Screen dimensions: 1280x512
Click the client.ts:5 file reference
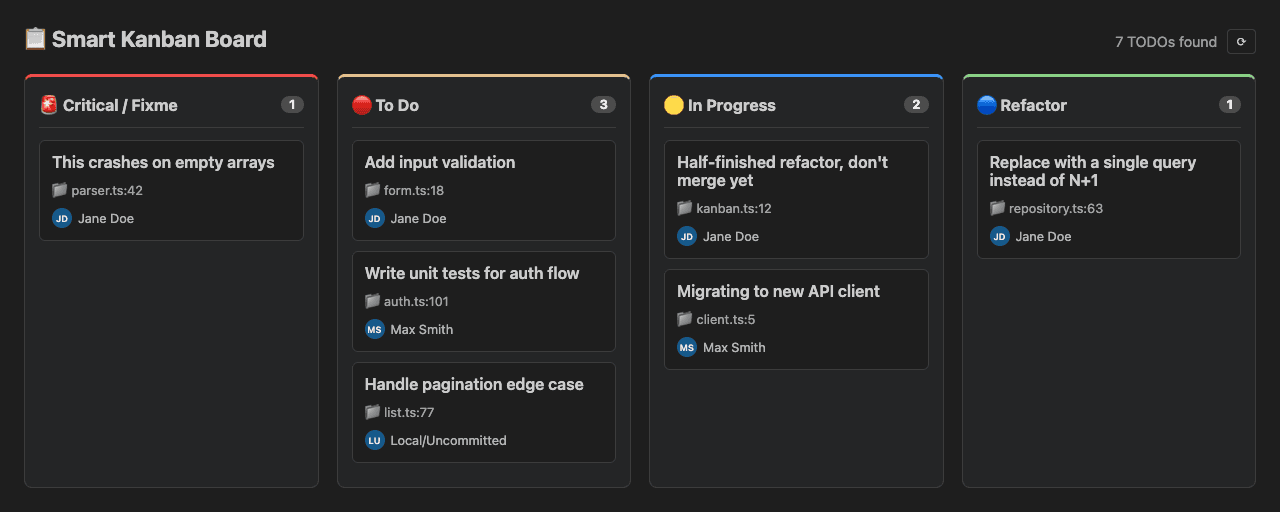coord(726,319)
